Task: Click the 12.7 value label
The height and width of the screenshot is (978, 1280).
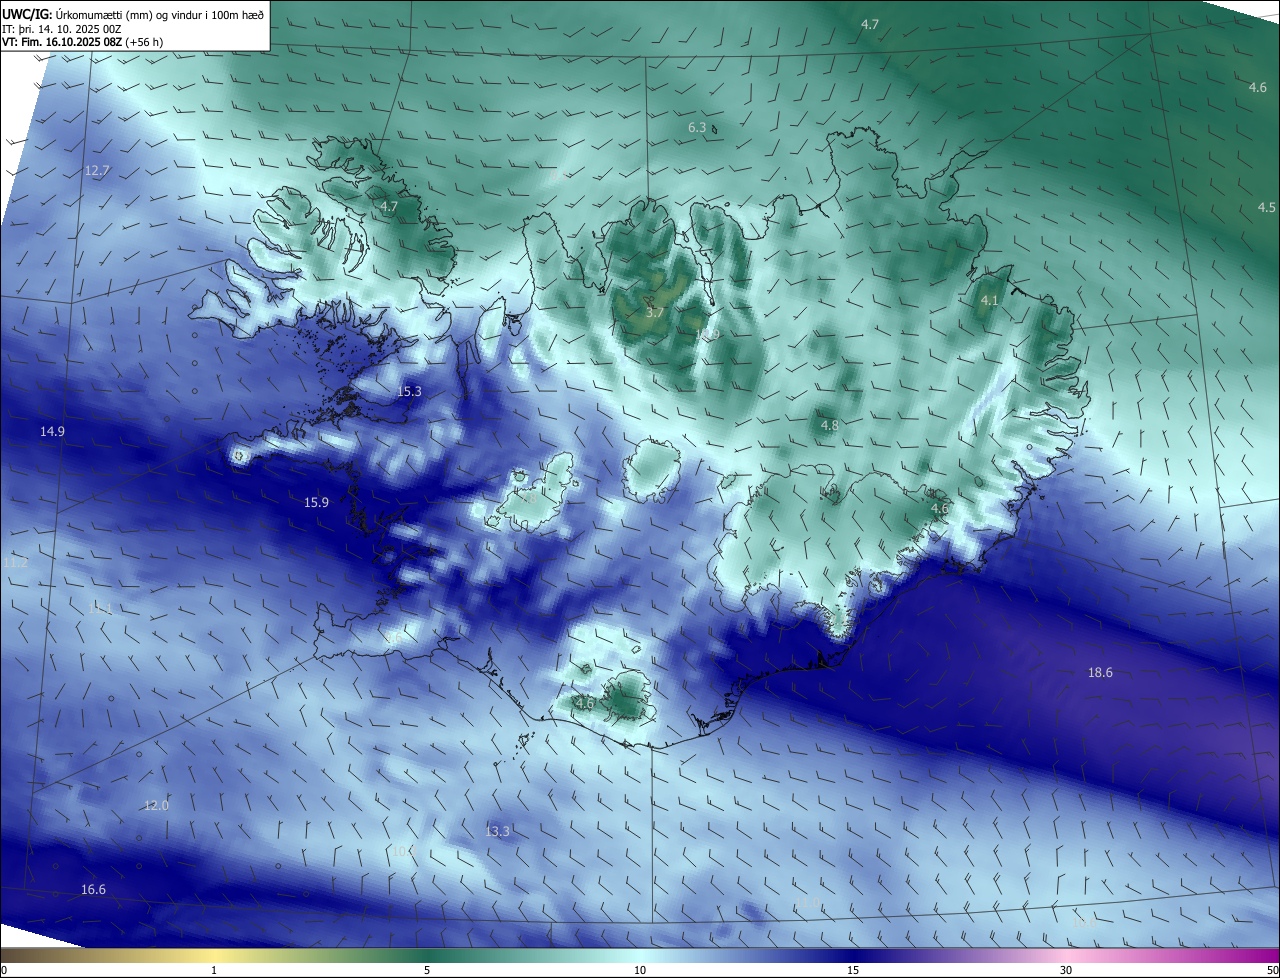Action: (97, 171)
